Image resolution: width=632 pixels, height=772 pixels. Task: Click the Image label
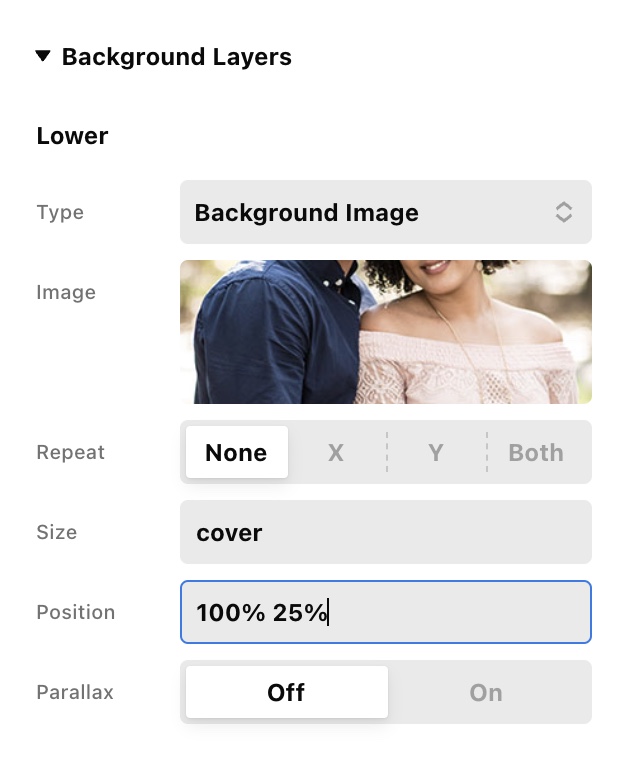(66, 292)
